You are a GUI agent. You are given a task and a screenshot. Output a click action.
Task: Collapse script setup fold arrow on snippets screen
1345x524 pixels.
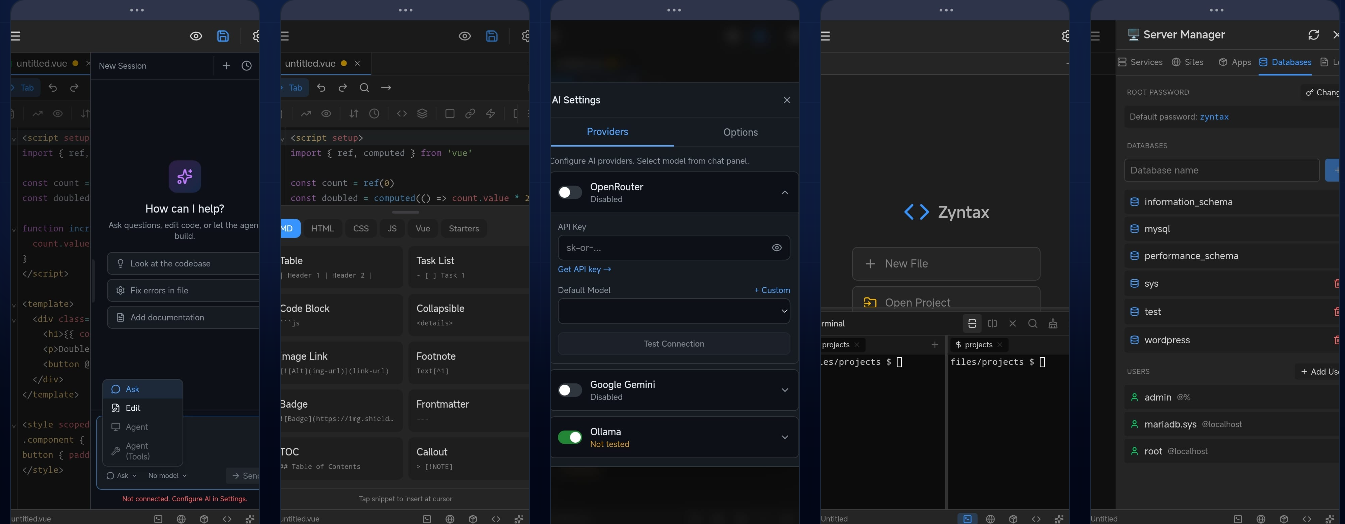point(284,138)
